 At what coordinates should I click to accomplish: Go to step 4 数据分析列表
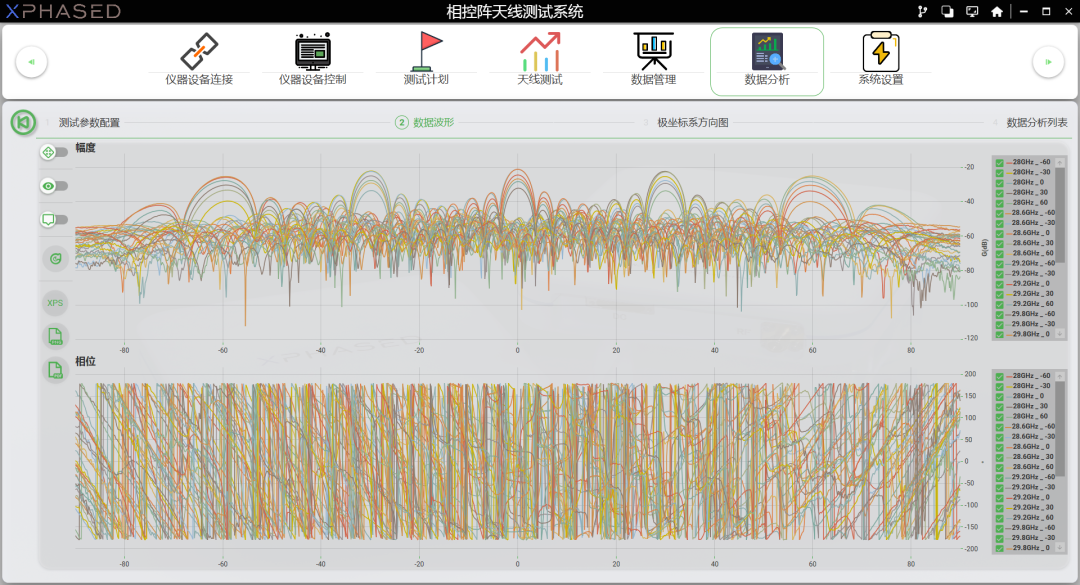pos(1037,123)
